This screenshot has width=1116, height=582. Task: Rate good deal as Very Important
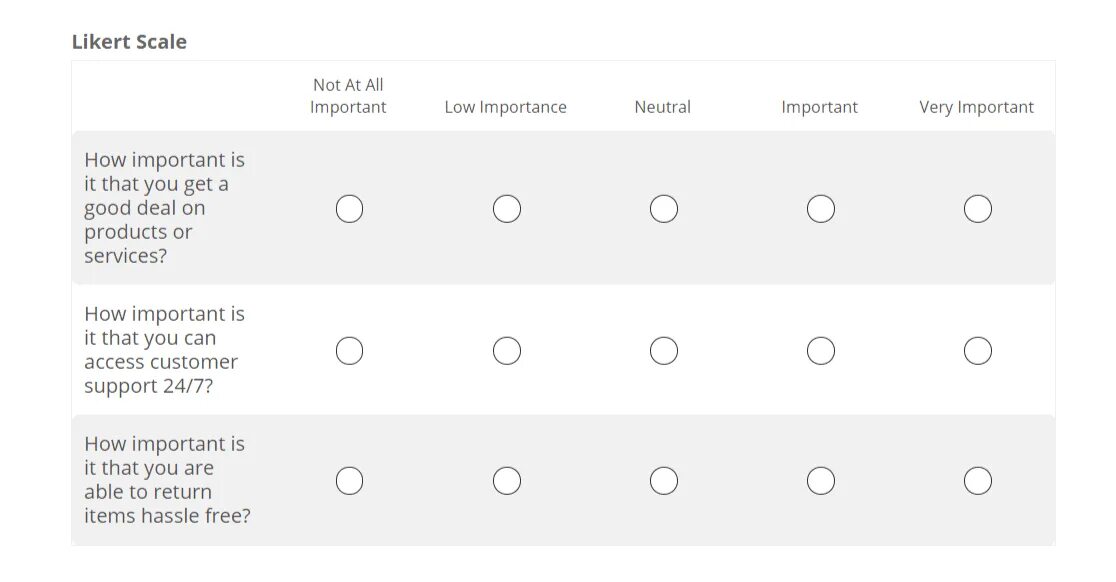pyautogui.click(x=978, y=209)
